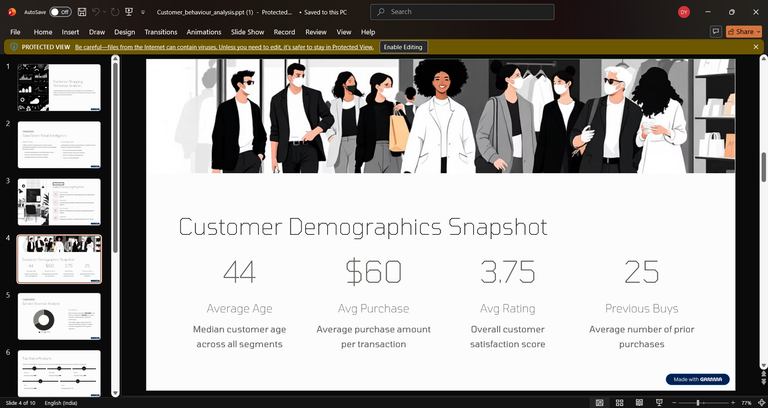Click the 'Be careful—files from the Internet' link
The height and width of the screenshot is (408, 768).
click(224, 47)
